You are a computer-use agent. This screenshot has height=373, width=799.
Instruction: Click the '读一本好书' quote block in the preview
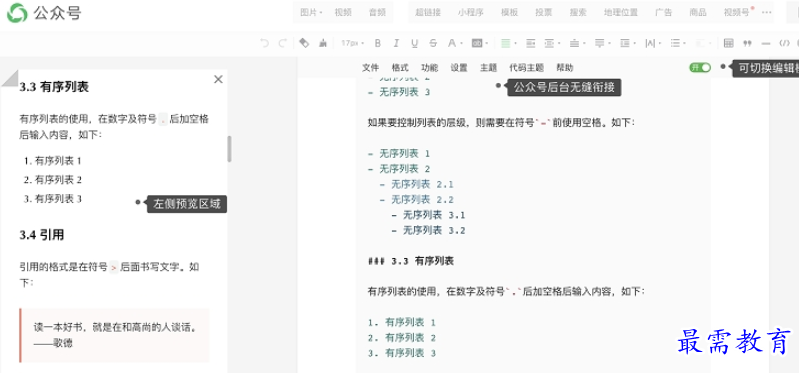coord(114,335)
